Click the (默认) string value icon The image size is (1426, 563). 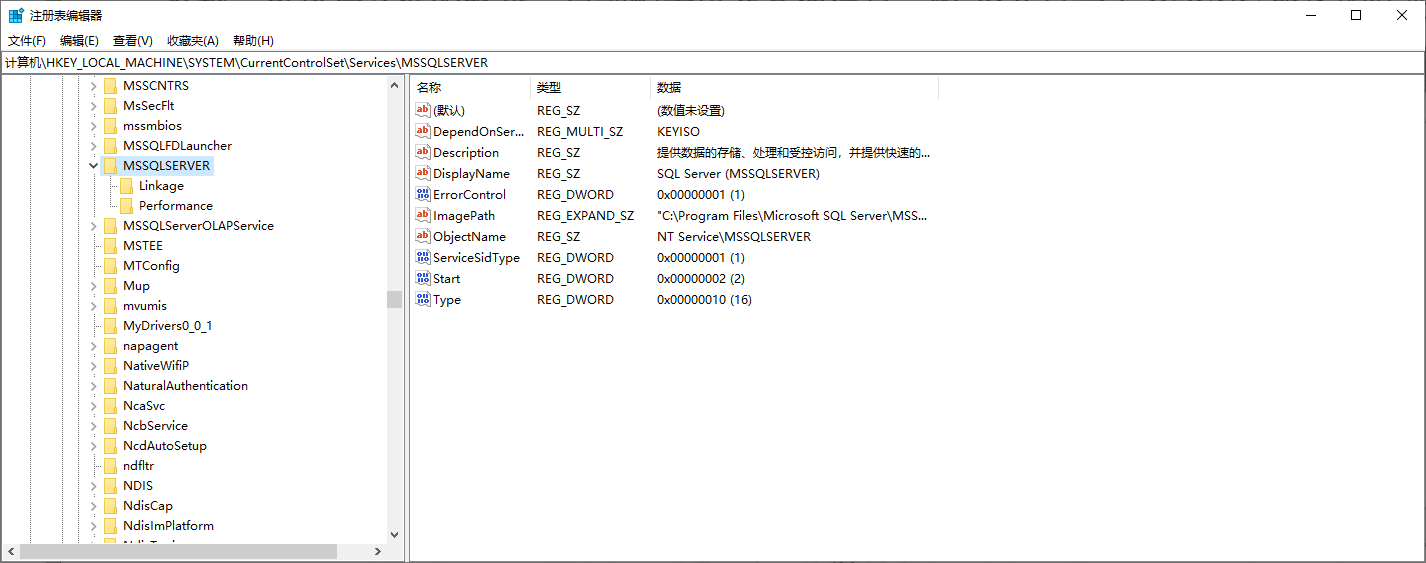click(x=423, y=110)
